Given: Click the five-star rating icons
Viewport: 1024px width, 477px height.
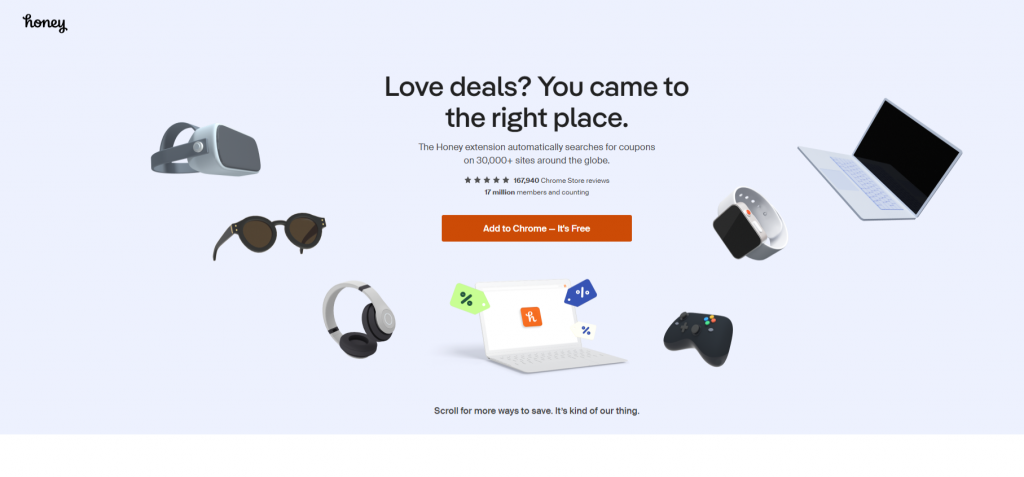Looking at the screenshot, I should coord(487,180).
